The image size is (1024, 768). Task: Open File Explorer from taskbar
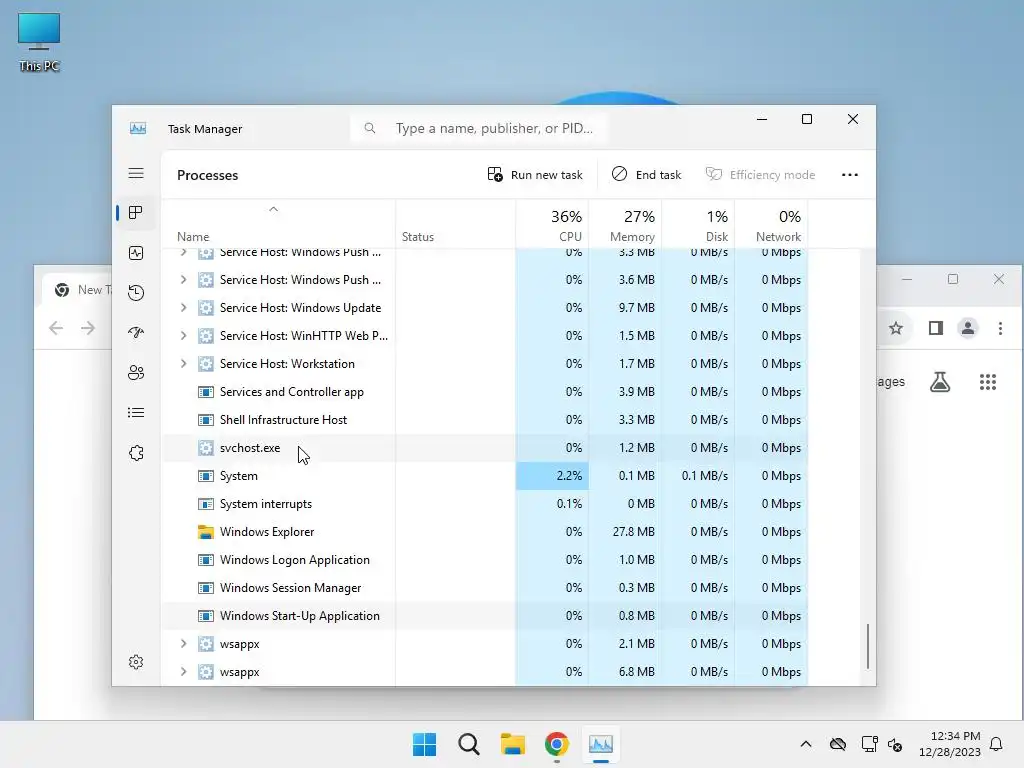513,744
